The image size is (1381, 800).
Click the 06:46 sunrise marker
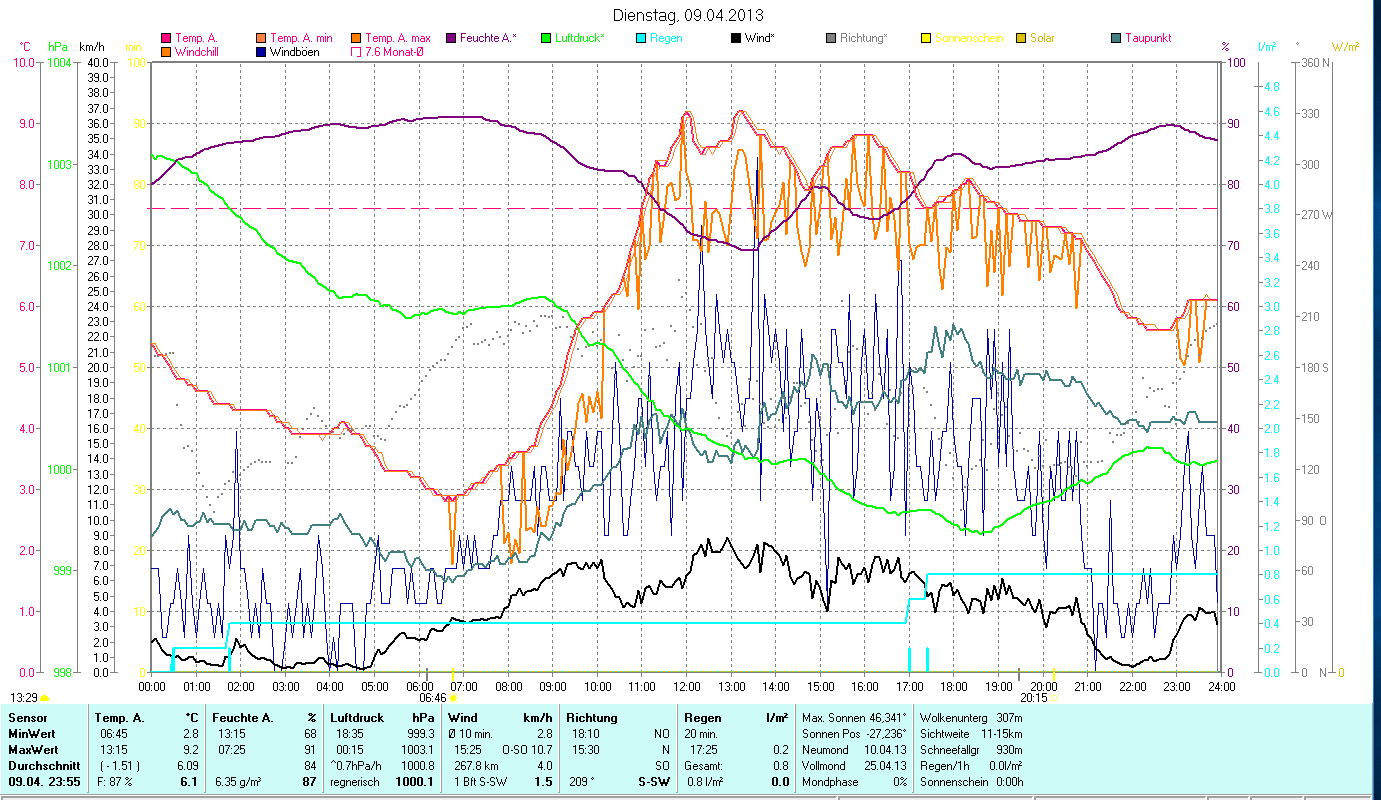pyautogui.click(x=433, y=698)
